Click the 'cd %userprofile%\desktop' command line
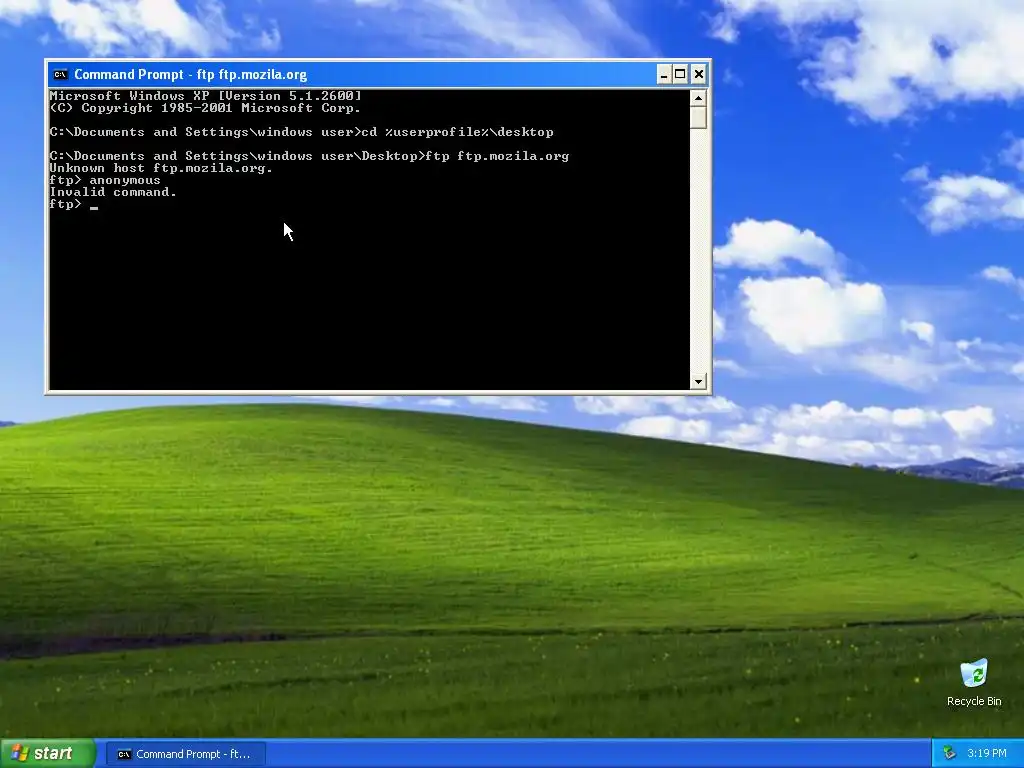Screen dimensions: 1024x768 (301, 132)
